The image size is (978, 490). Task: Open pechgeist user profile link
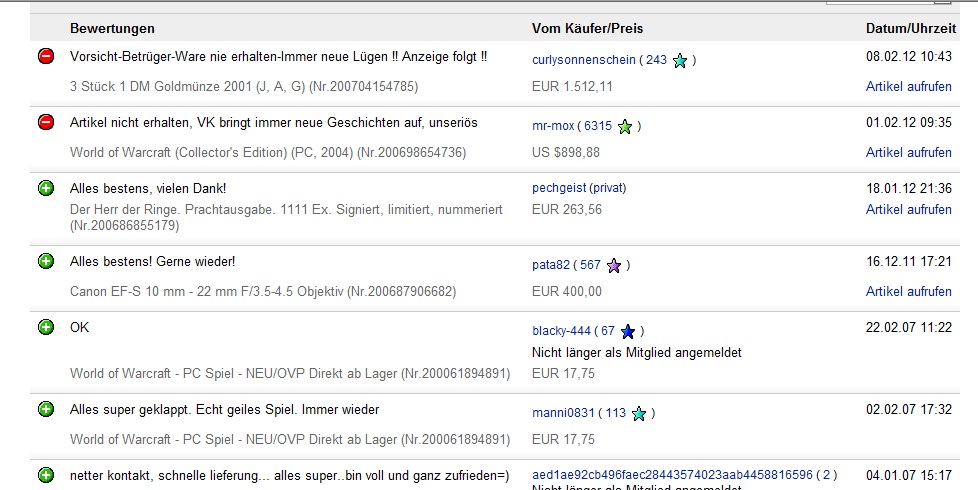(x=559, y=188)
